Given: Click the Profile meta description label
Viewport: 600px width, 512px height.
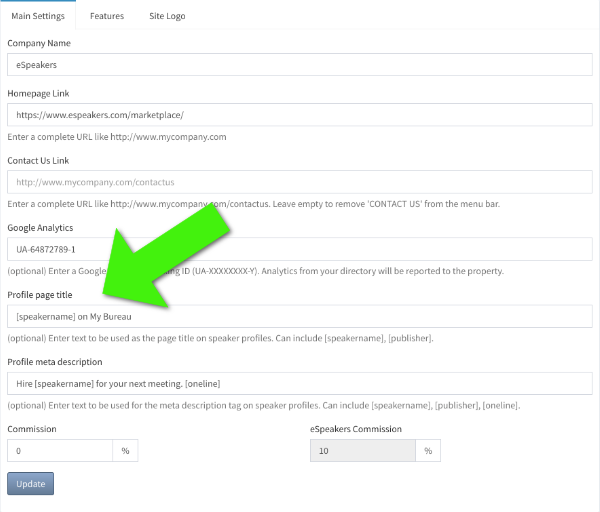Looking at the screenshot, I should tap(55, 362).
